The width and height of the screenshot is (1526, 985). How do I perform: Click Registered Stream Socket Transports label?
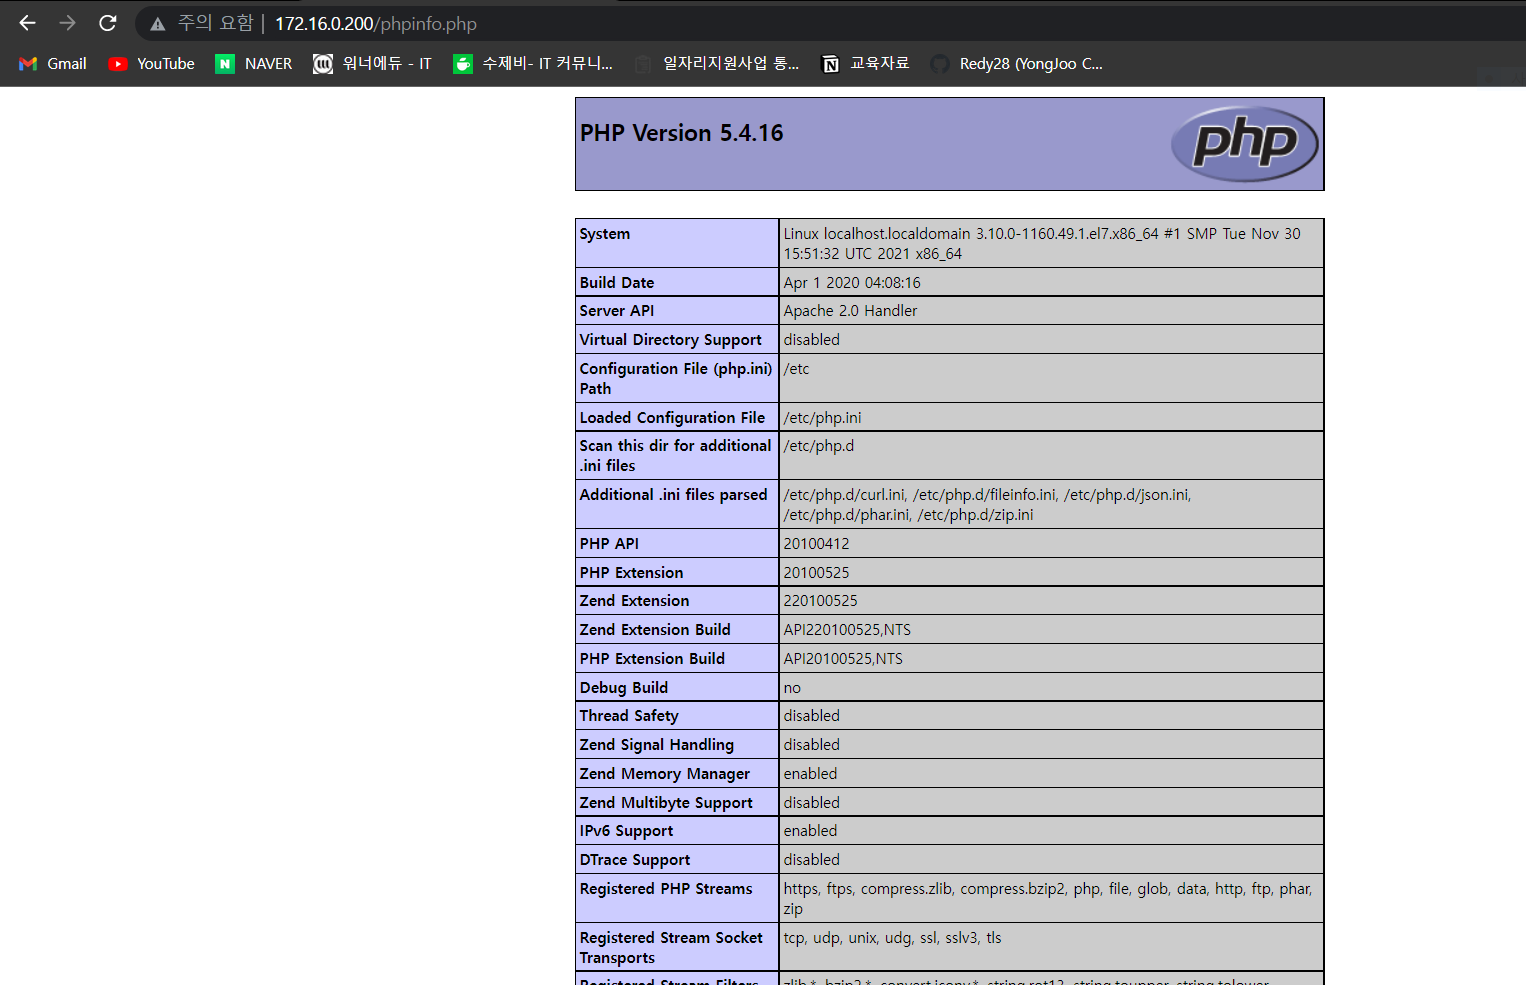pyautogui.click(x=671, y=948)
